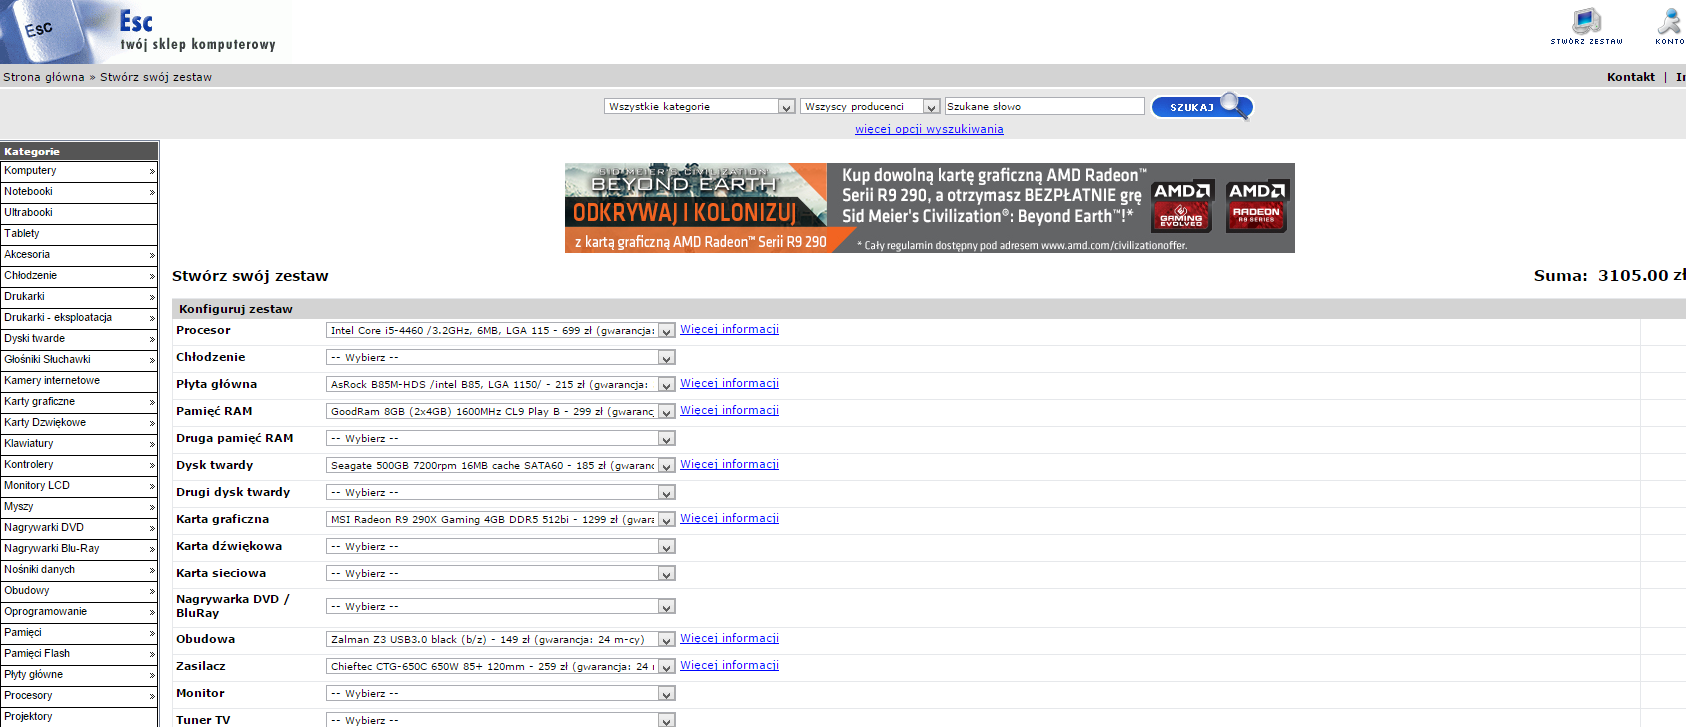This screenshot has width=1686, height=727.
Task: Open Procesory category in sidebar
Action: pyautogui.click(x=79, y=696)
